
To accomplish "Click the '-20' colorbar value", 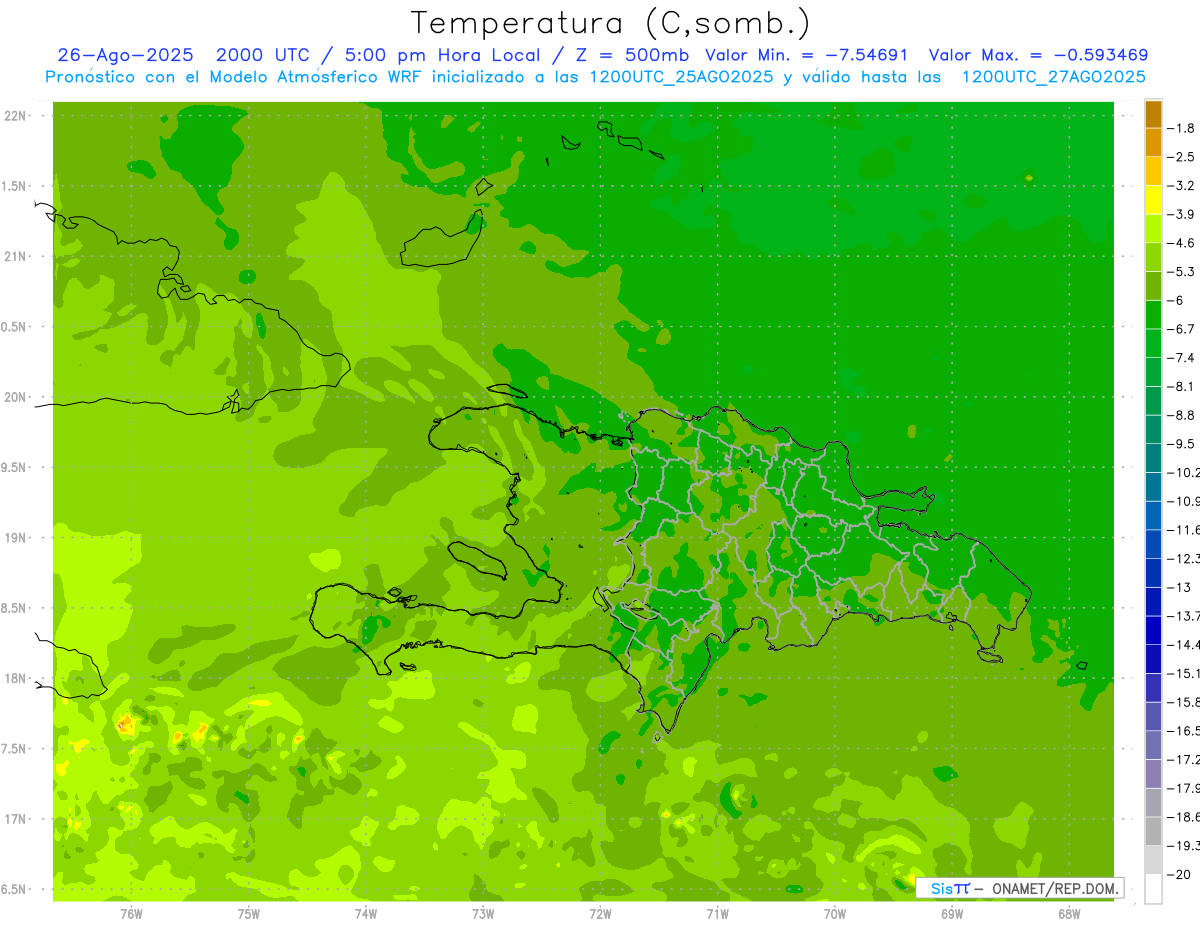I will (x=1179, y=875).
